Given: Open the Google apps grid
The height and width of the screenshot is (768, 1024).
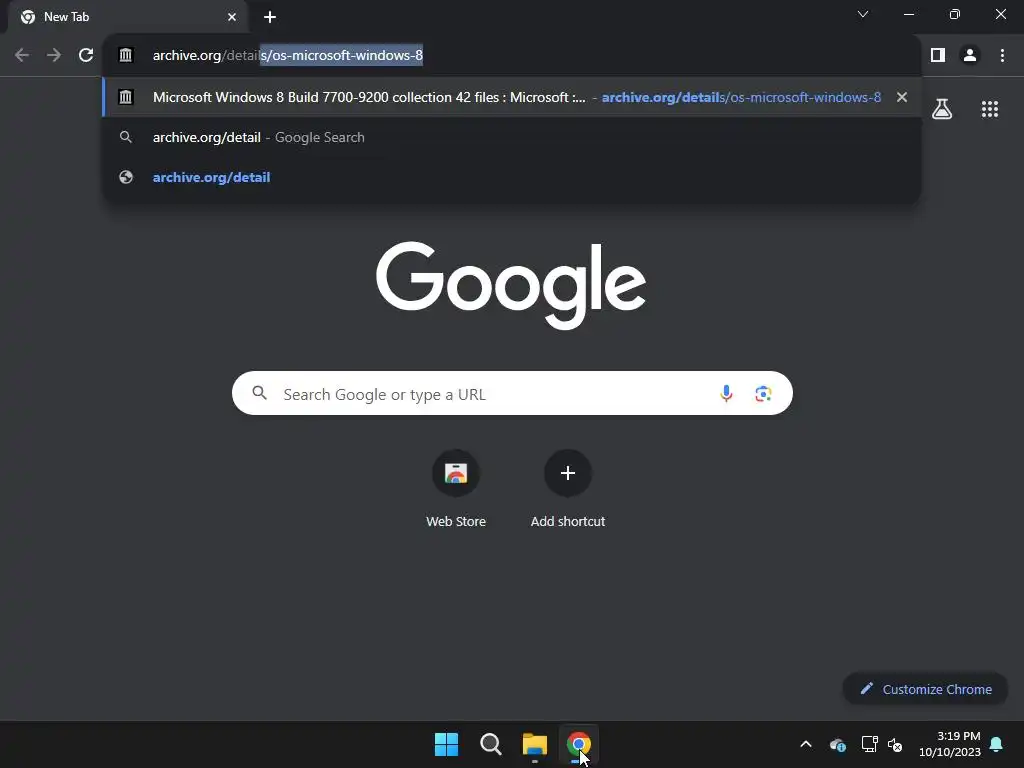Looking at the screenshot, I should 990,109.
